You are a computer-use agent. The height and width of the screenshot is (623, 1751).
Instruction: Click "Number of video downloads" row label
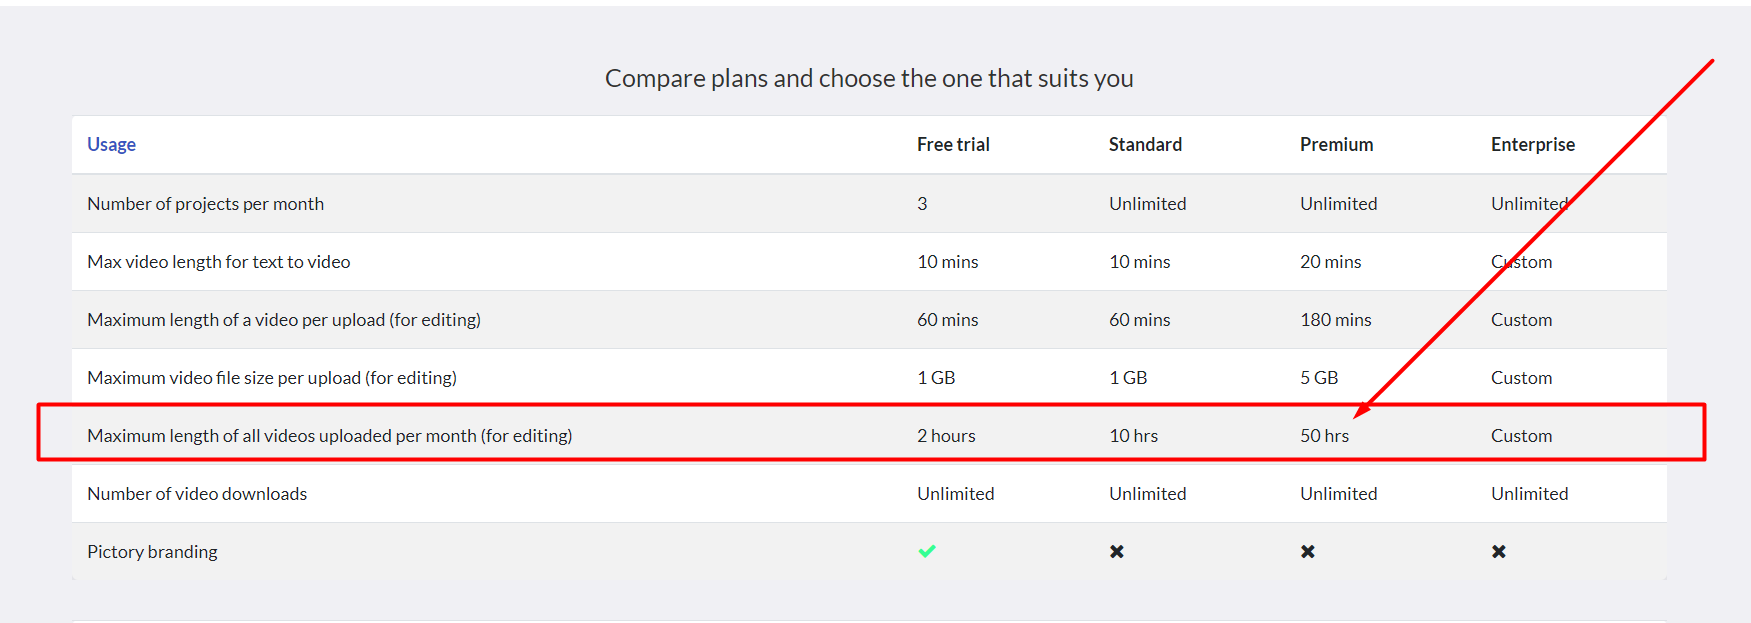click(197, 494)
